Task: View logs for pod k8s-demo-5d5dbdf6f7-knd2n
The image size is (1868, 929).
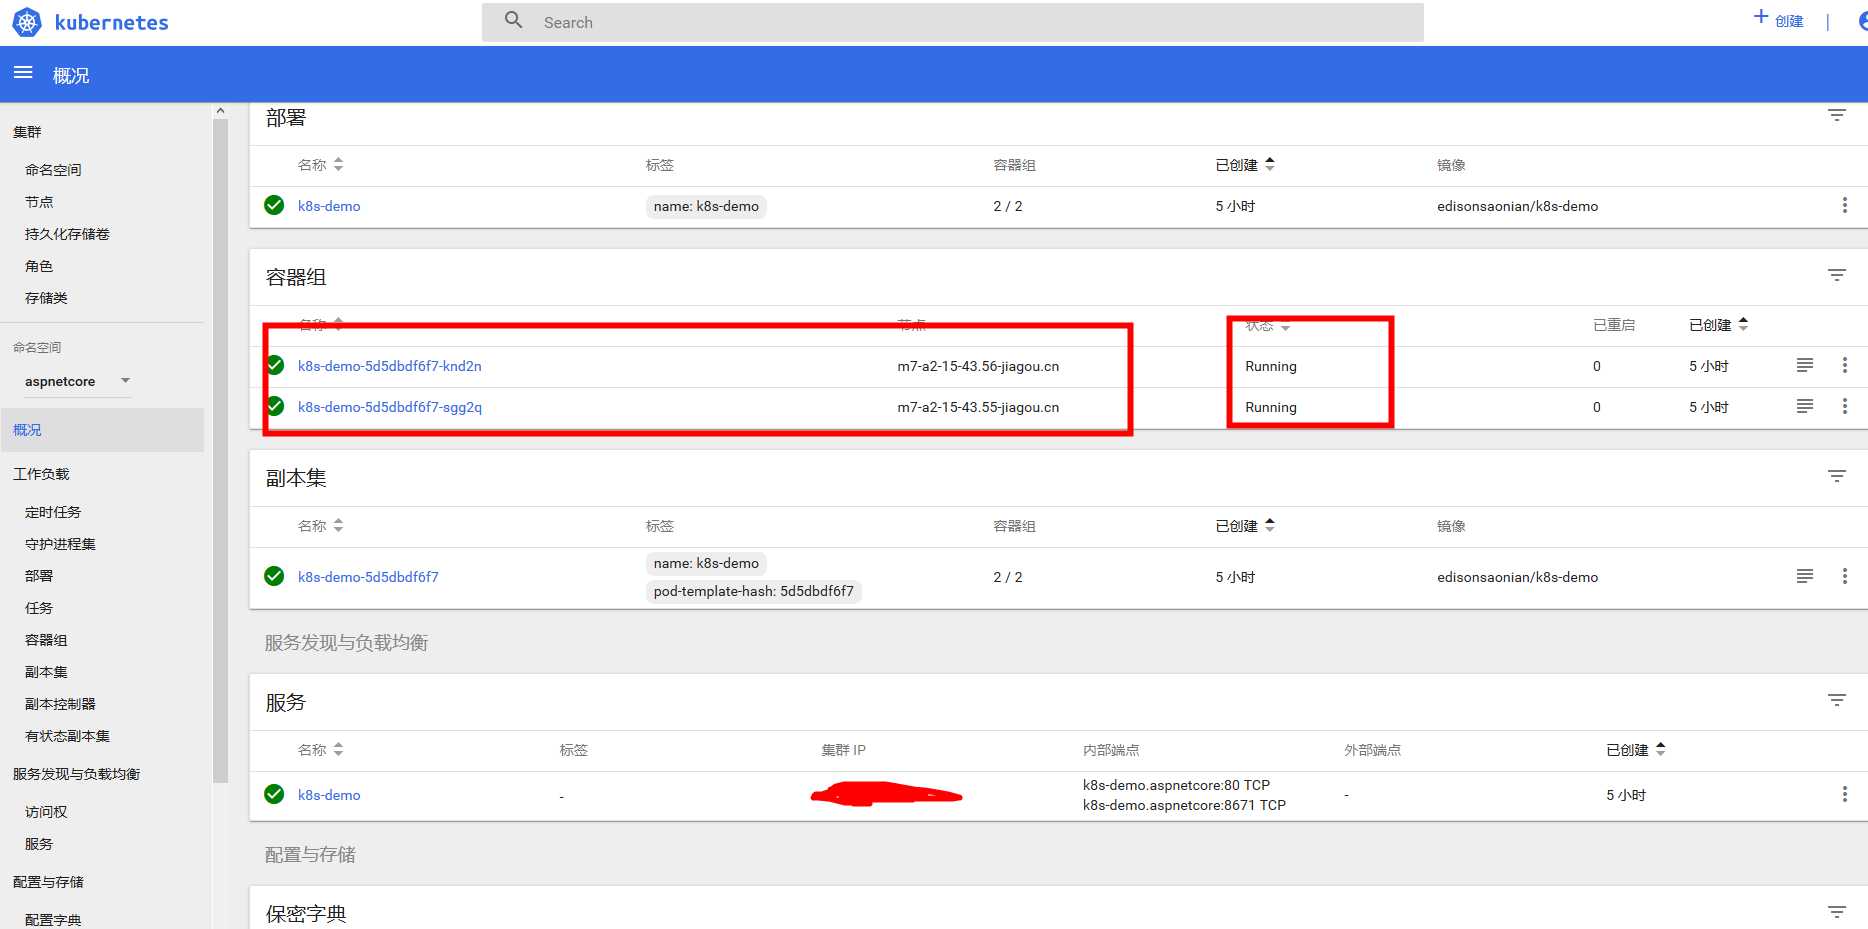Action: pos(1805,365)
